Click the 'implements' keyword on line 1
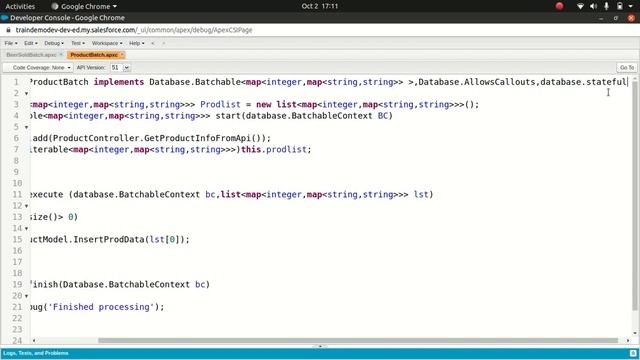This screenshot has width=640, height=360. click(x=119, y=82)
